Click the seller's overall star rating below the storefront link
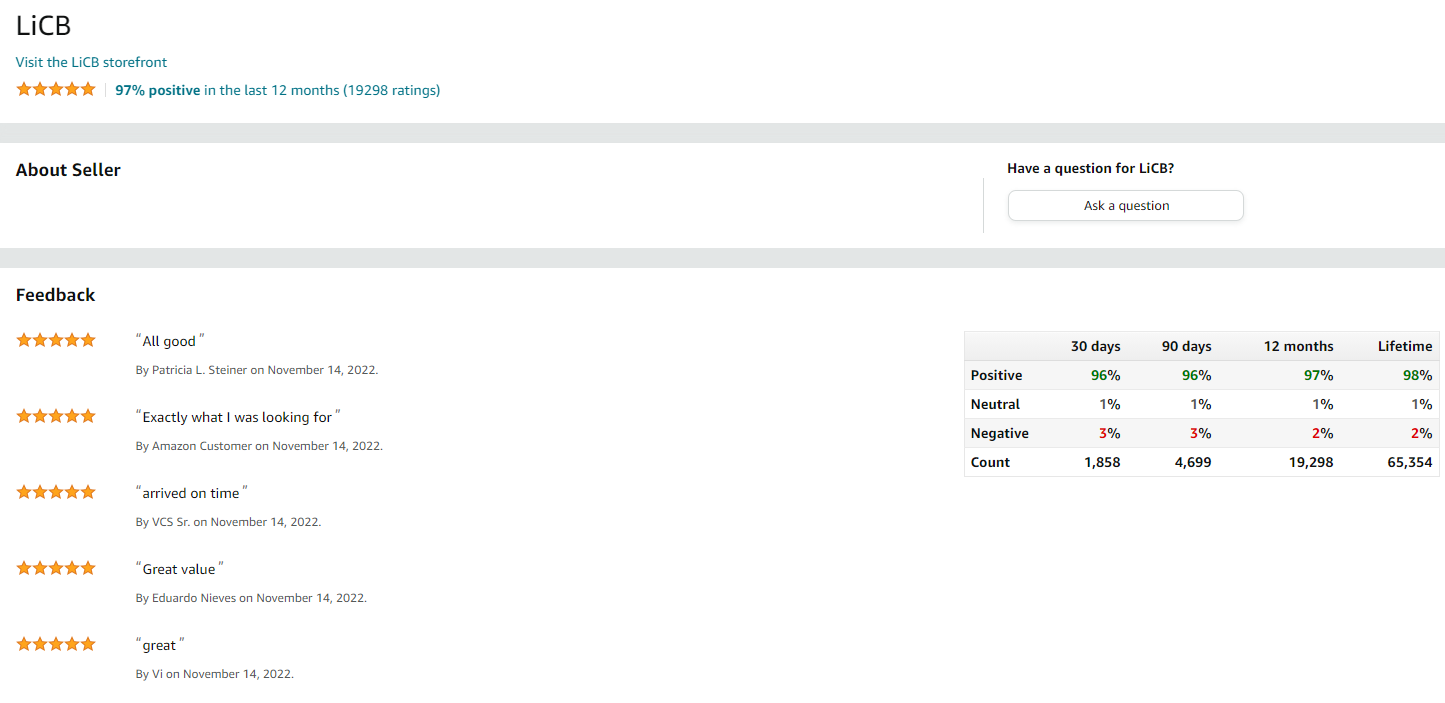The image size is (1445, 703). click(x=56, y=89)
